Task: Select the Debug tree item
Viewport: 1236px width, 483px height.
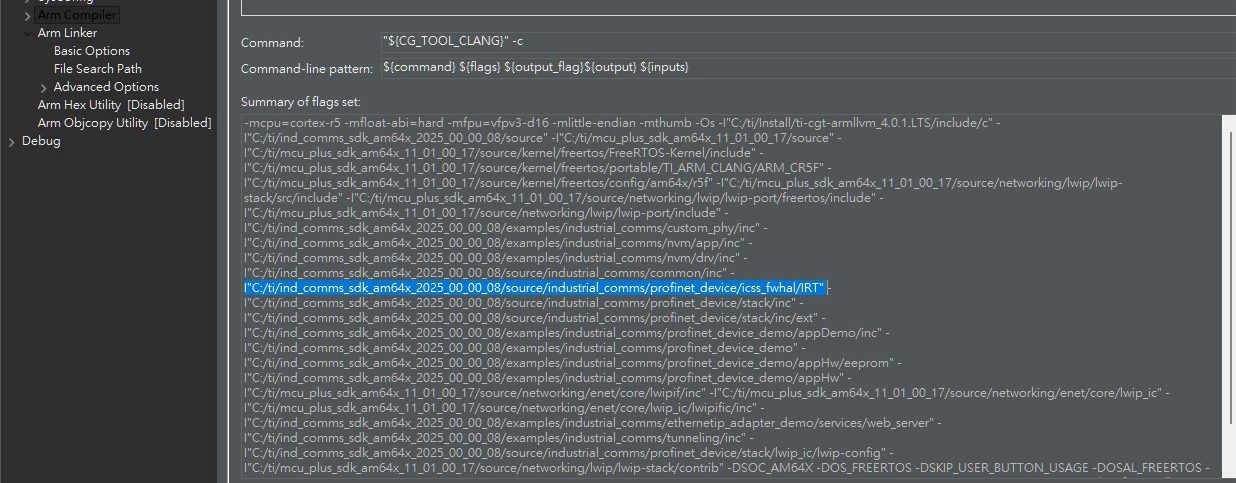Action: 41,141
